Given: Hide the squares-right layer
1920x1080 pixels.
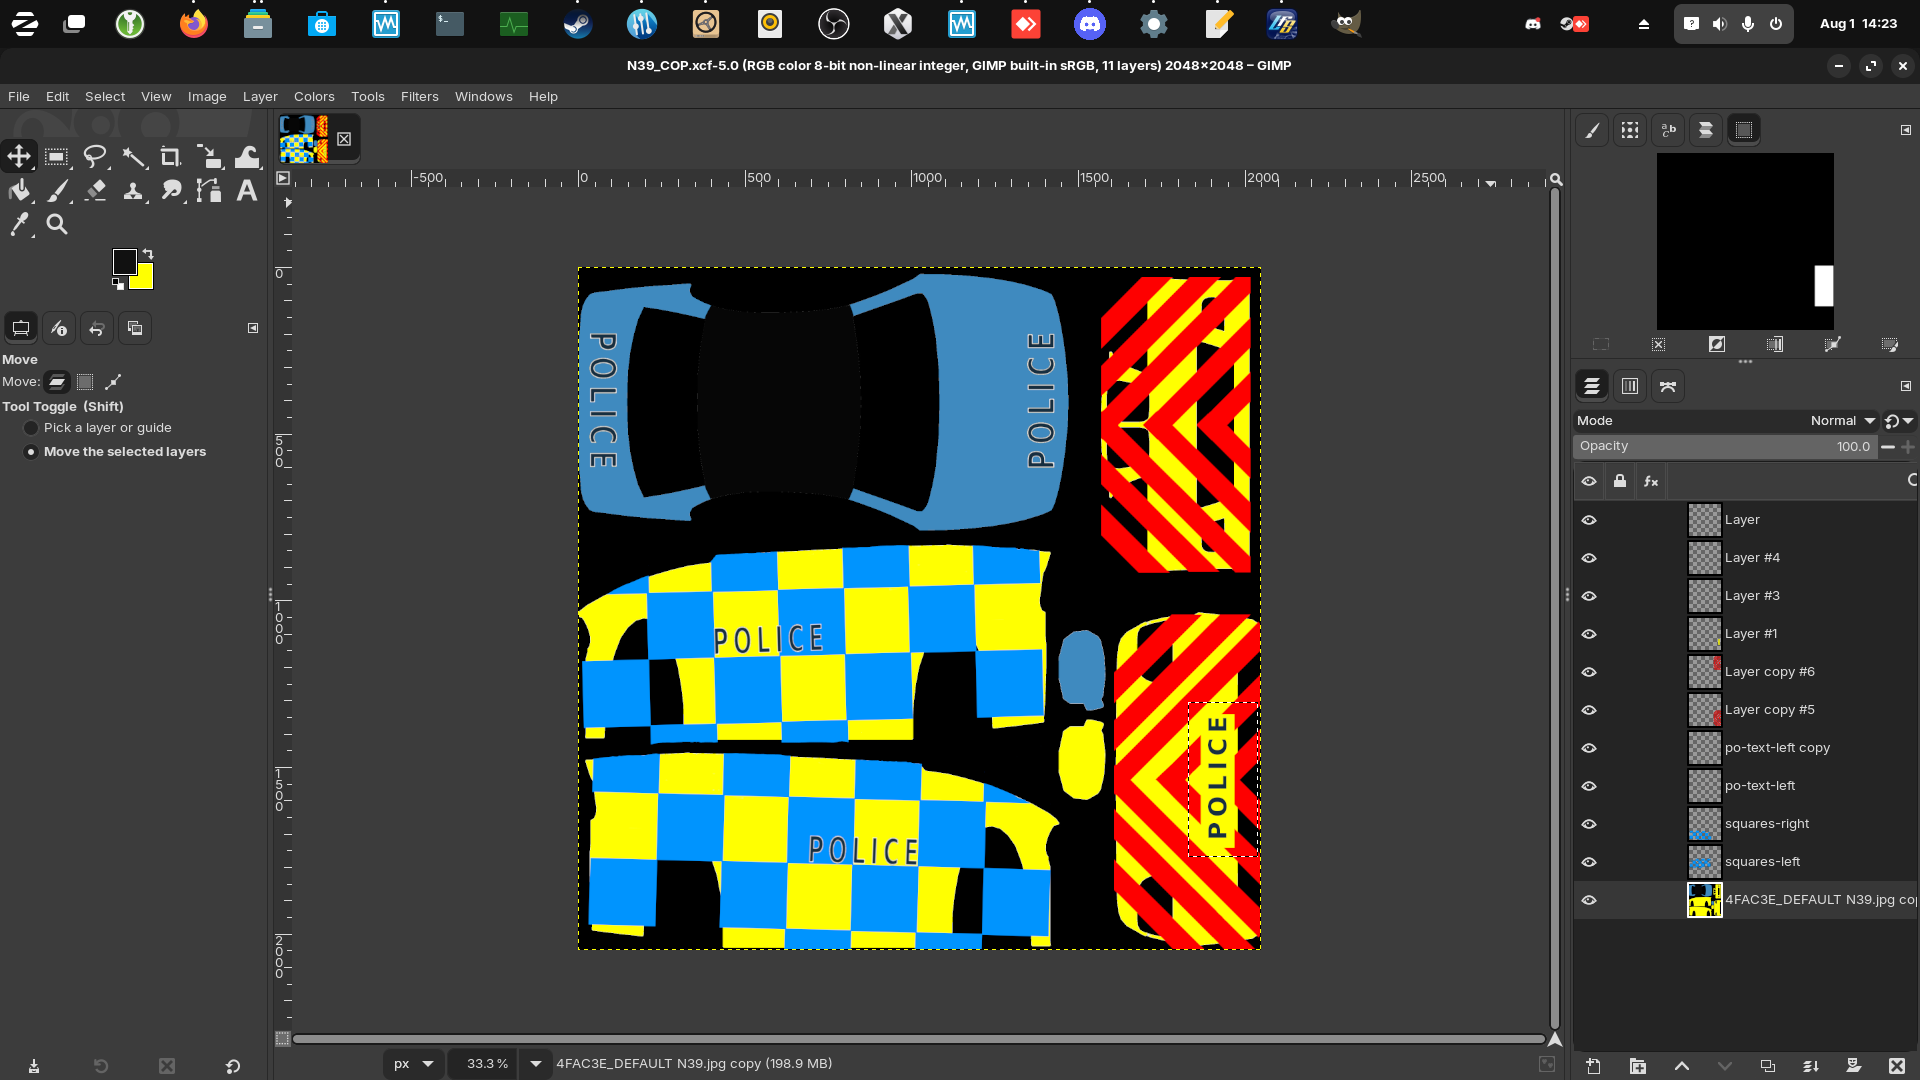Looking at the screenshot, I should 1589,824.
